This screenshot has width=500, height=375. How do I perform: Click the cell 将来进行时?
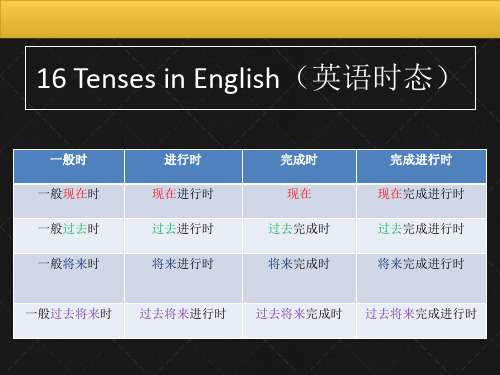183,278
